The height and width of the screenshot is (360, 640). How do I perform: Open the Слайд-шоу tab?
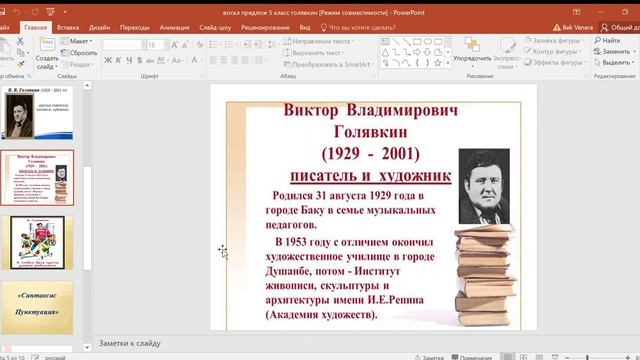215,27
